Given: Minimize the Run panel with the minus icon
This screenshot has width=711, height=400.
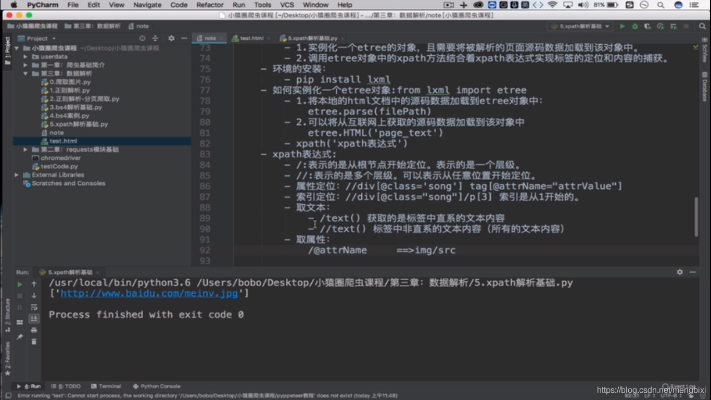Looking at the screenshot, I should click(692, 272).
